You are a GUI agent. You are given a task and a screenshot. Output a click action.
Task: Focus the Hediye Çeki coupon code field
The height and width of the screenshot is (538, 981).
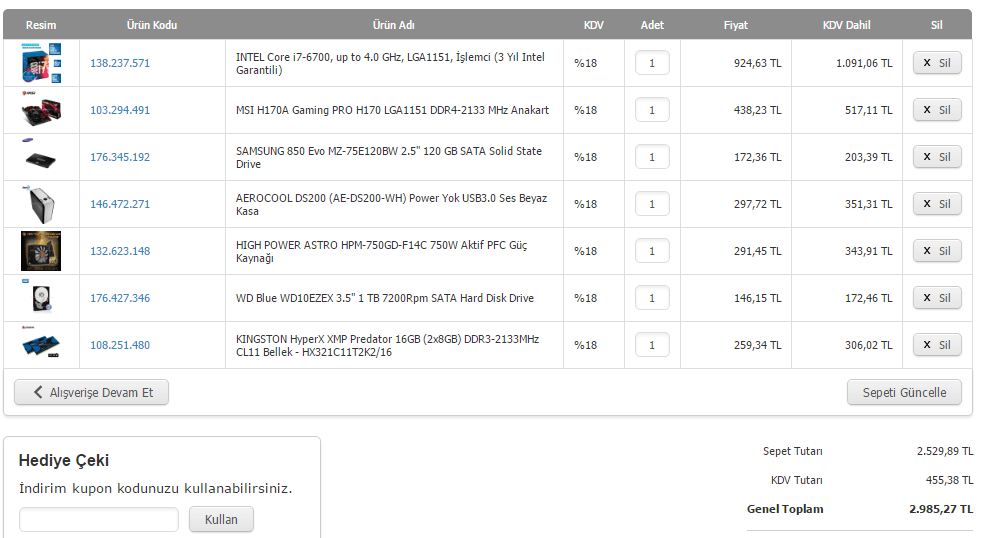pos(99,519)
